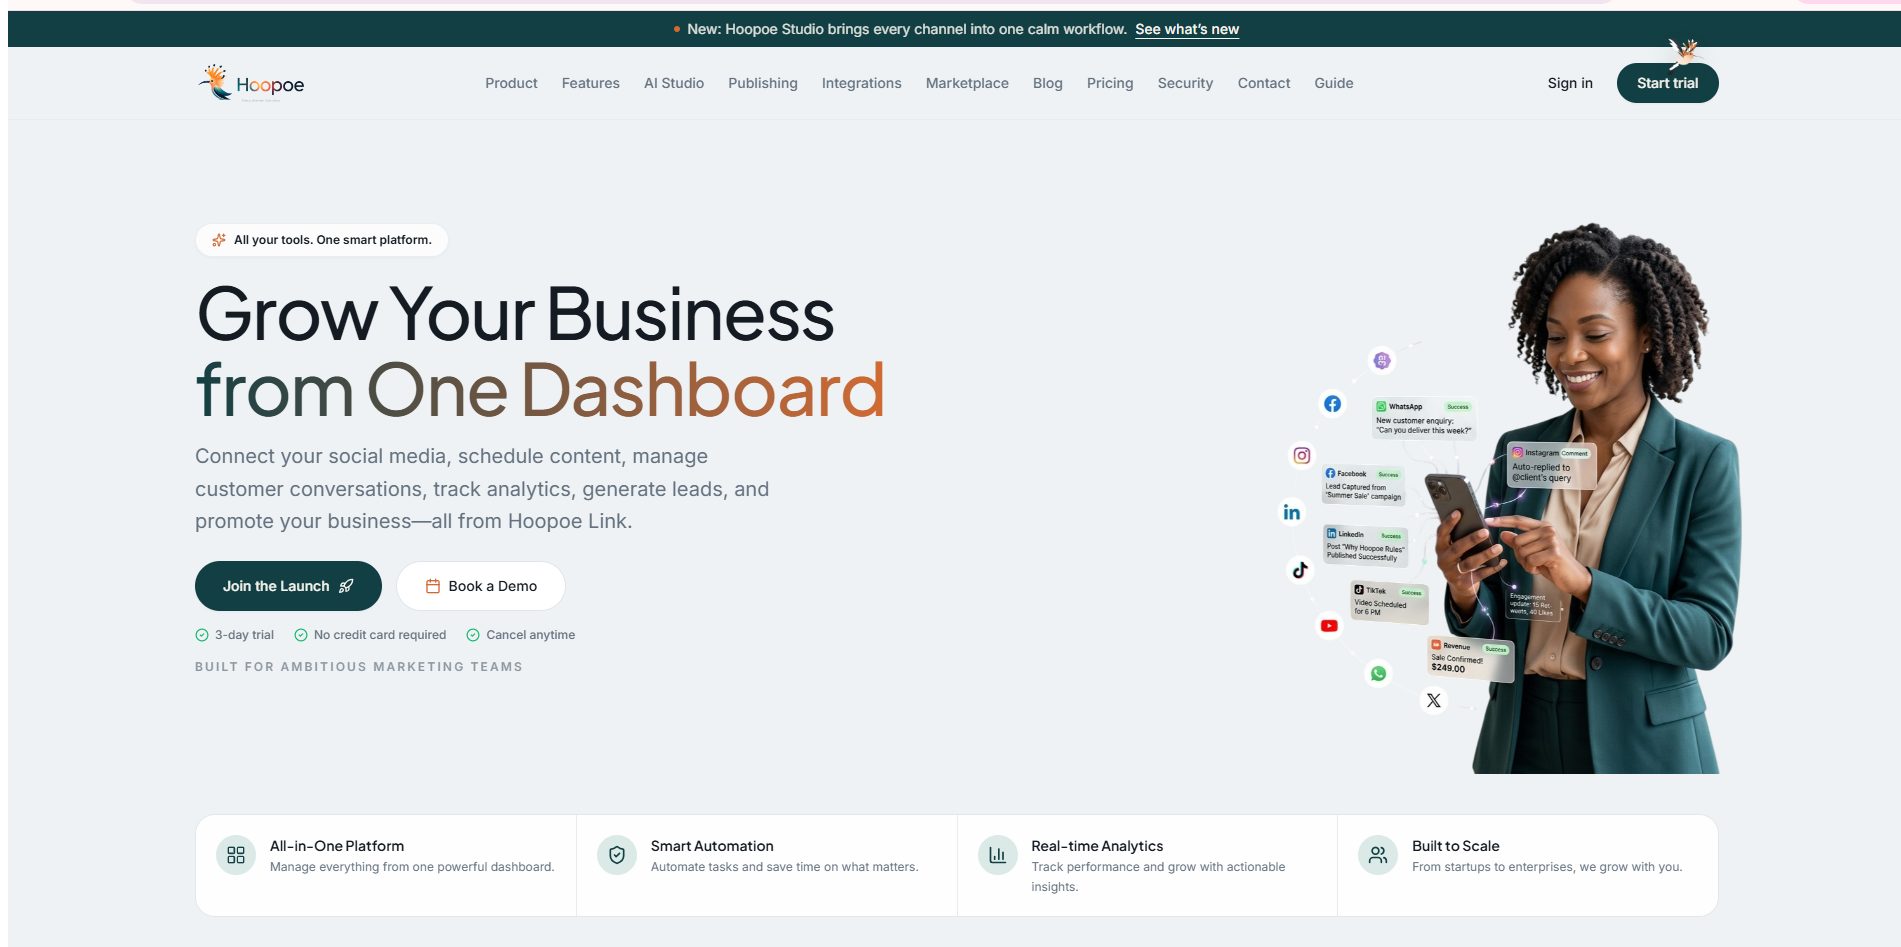Click the All your tools tagline pill

[x=322, y=240]
